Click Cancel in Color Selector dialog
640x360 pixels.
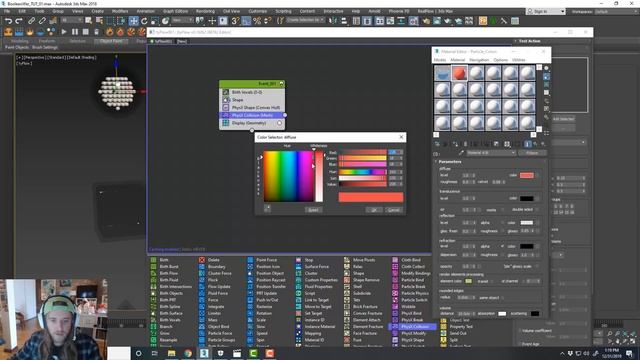[x=394, y=210]
